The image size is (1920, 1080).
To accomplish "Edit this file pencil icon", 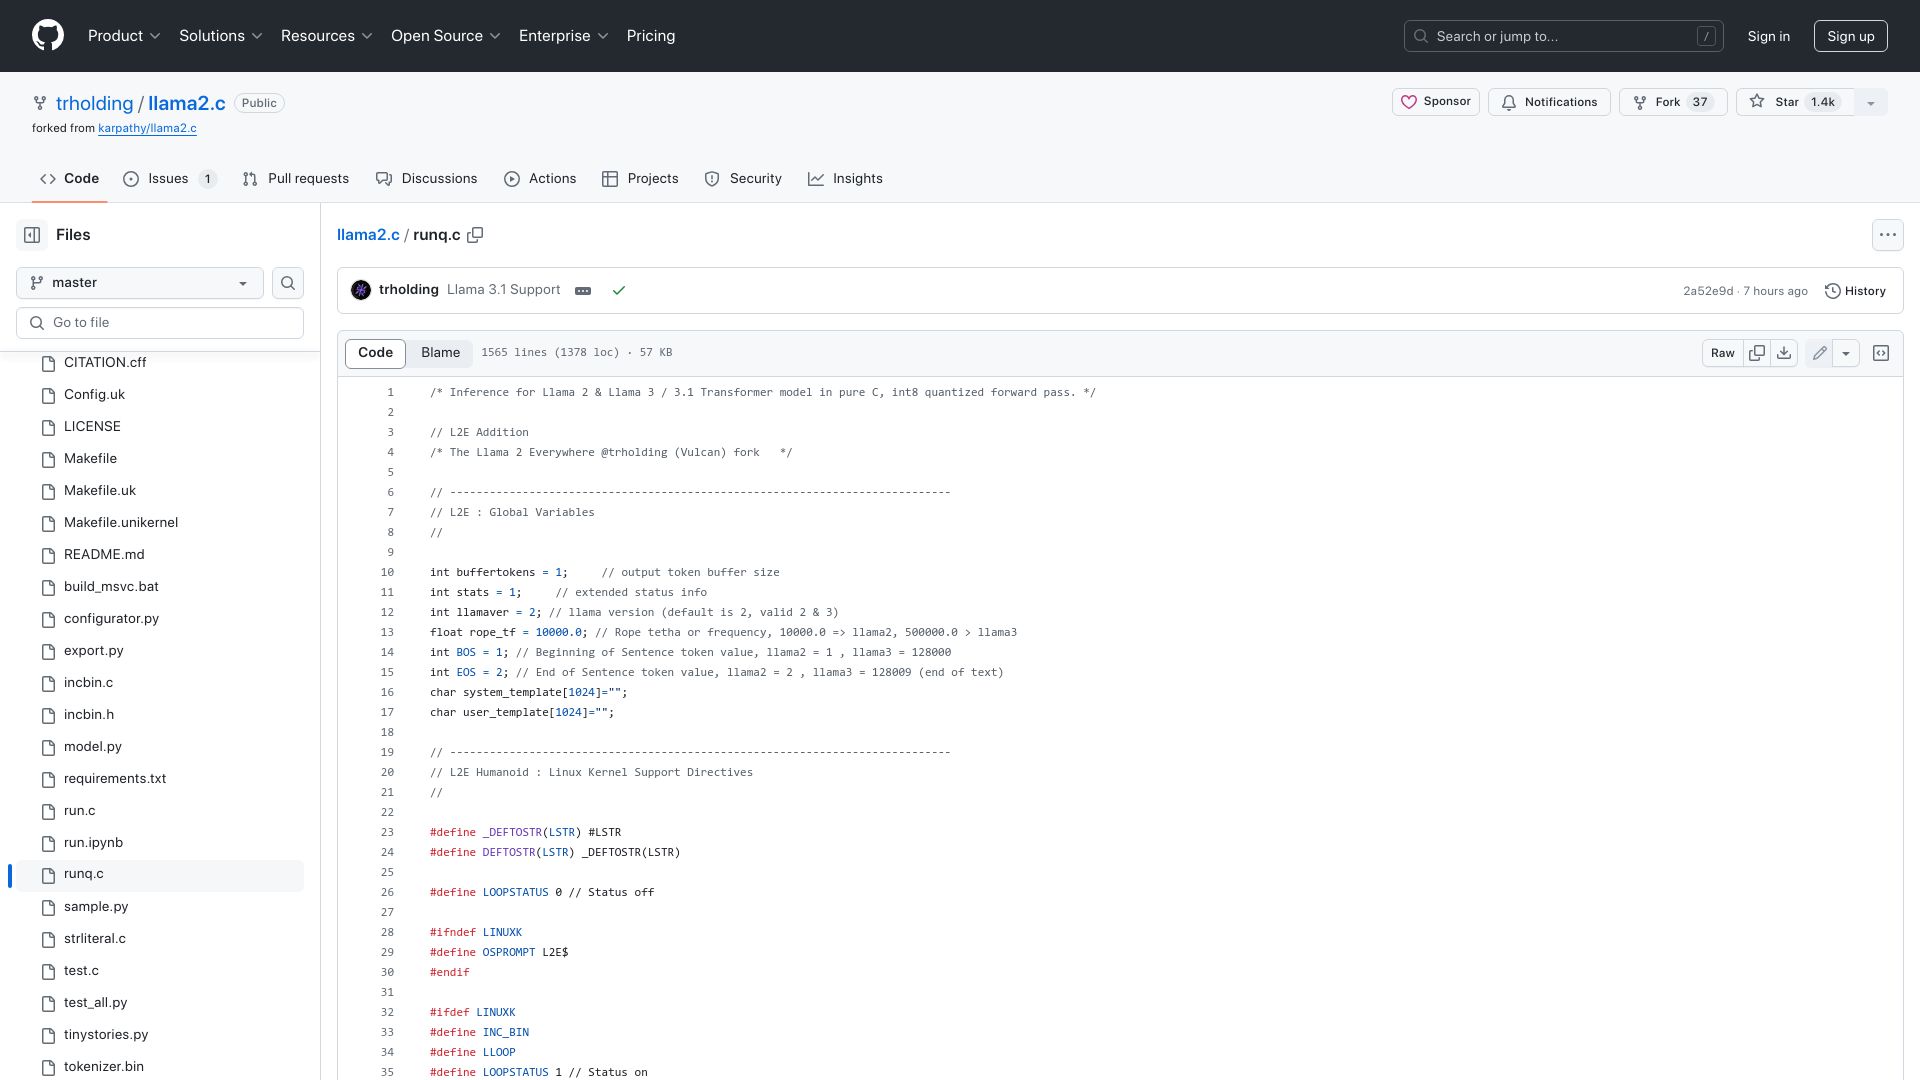I will point(1820,353).
